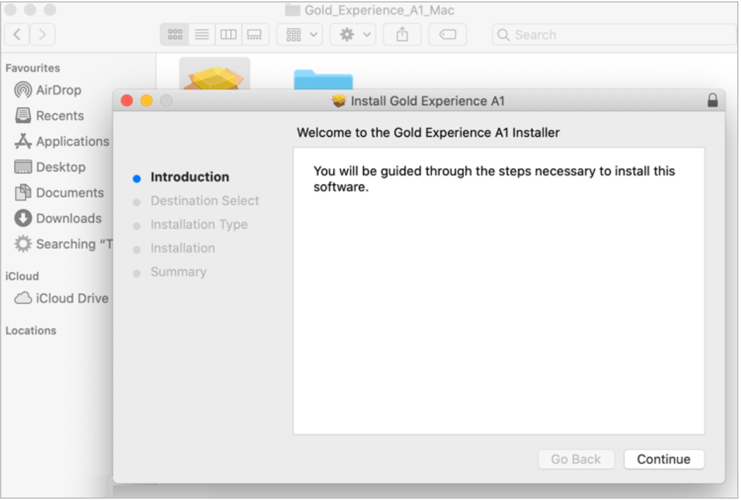Select the Summary step
The height and width of the screenshot is (500, 741).
point(178,271)
